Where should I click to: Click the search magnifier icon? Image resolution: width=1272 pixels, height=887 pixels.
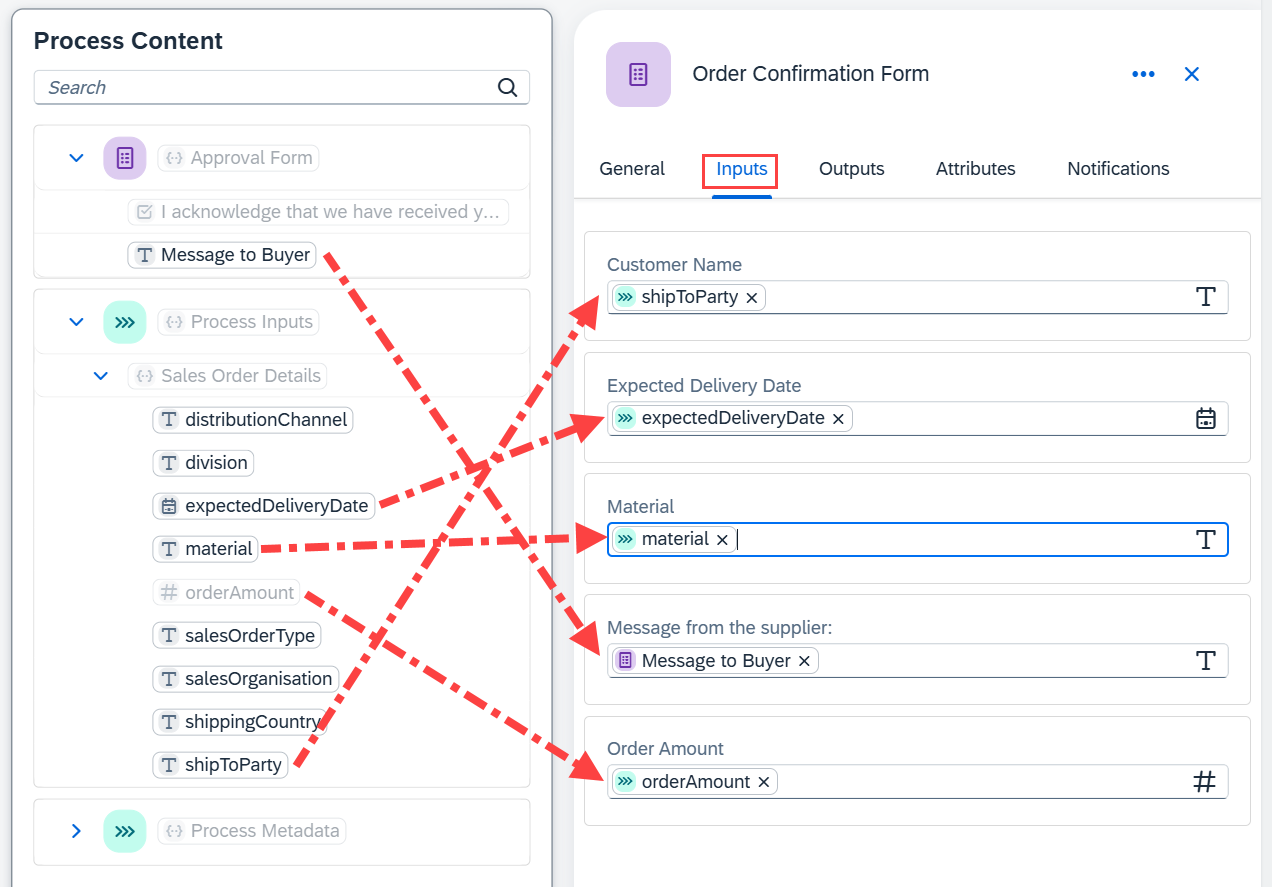508,87
